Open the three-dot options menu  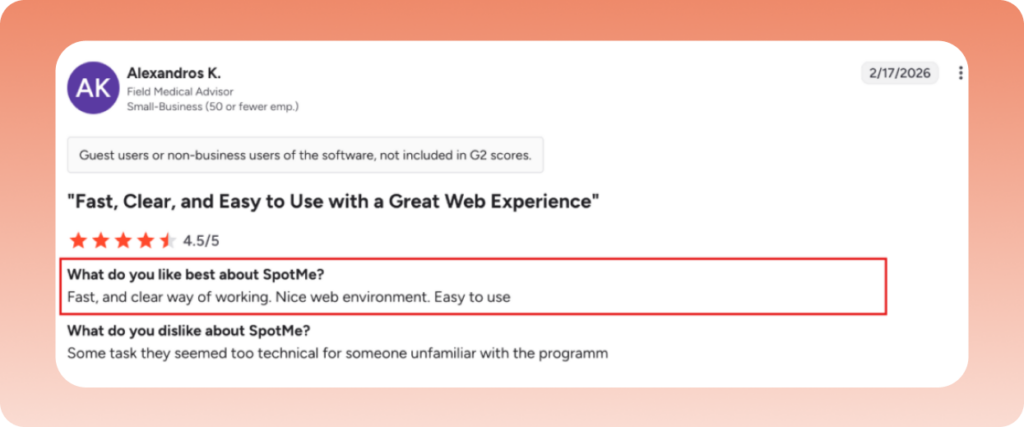tap(960, 73)
